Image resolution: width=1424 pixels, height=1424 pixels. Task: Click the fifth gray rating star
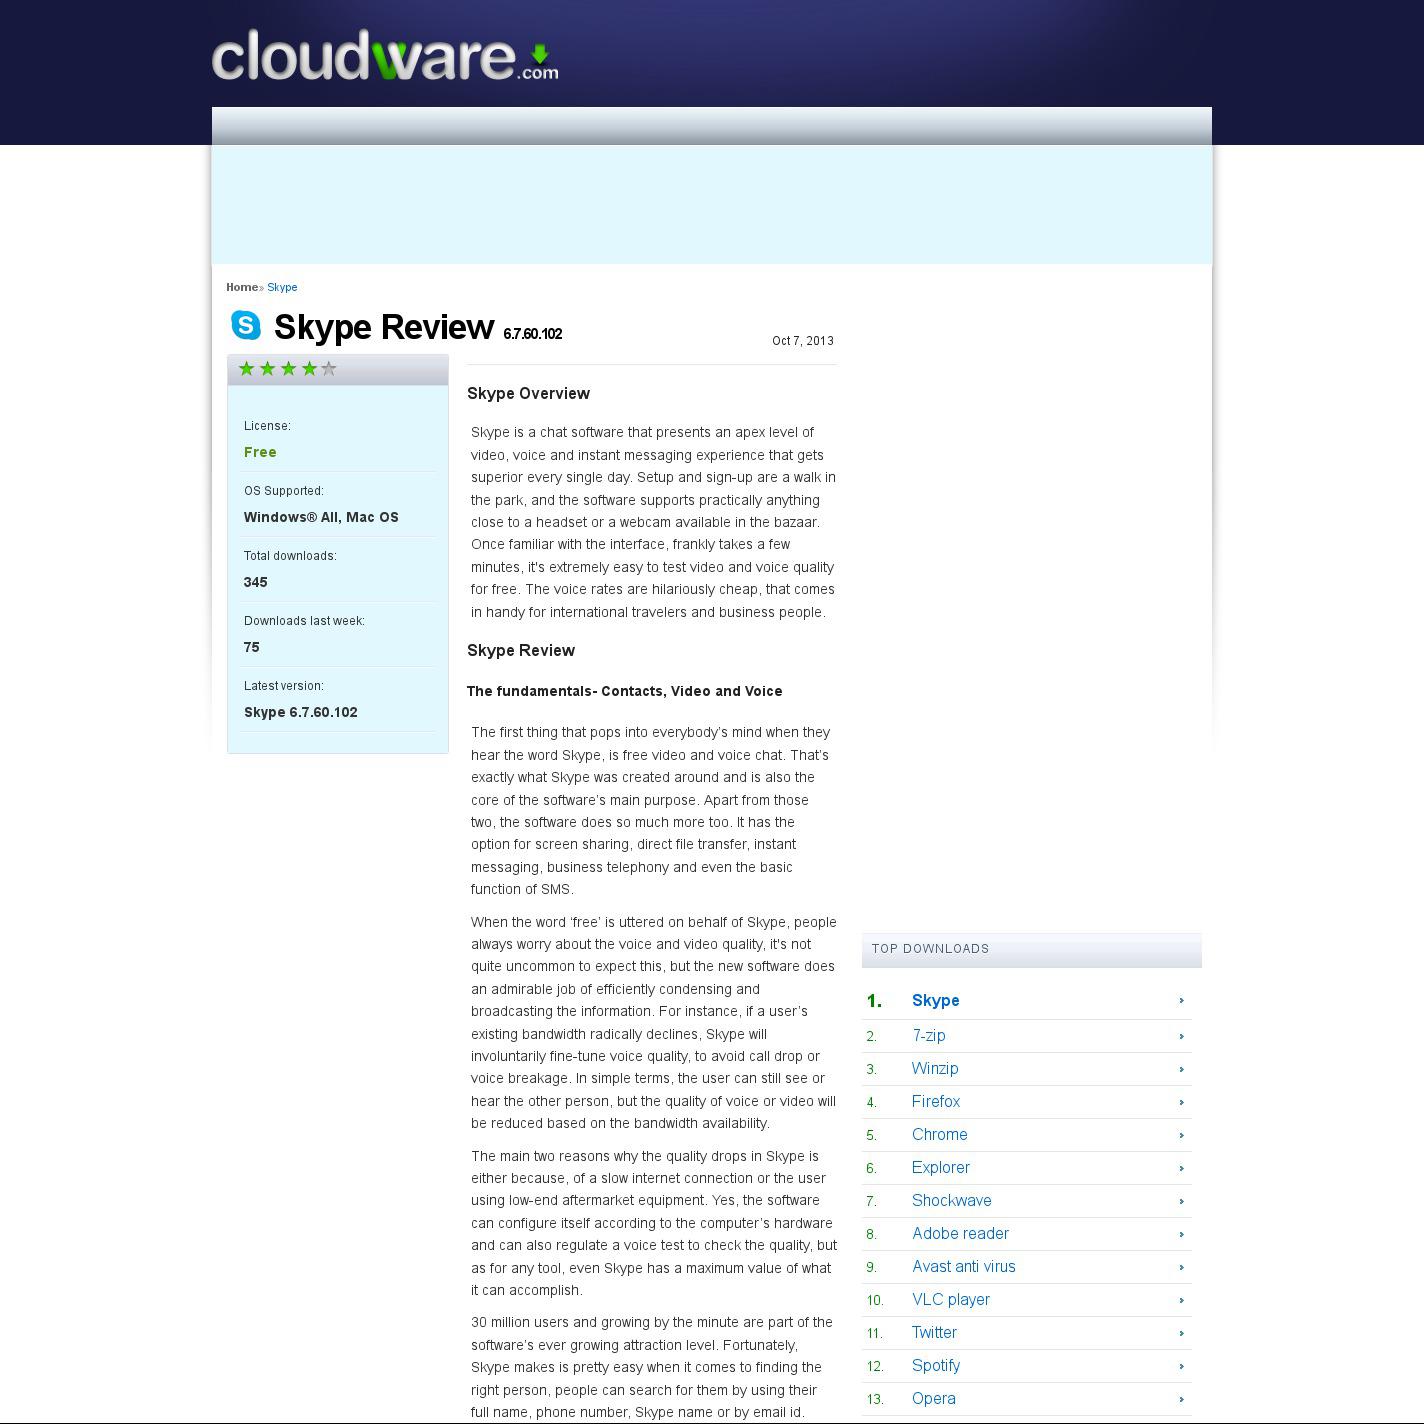point(329,369)
